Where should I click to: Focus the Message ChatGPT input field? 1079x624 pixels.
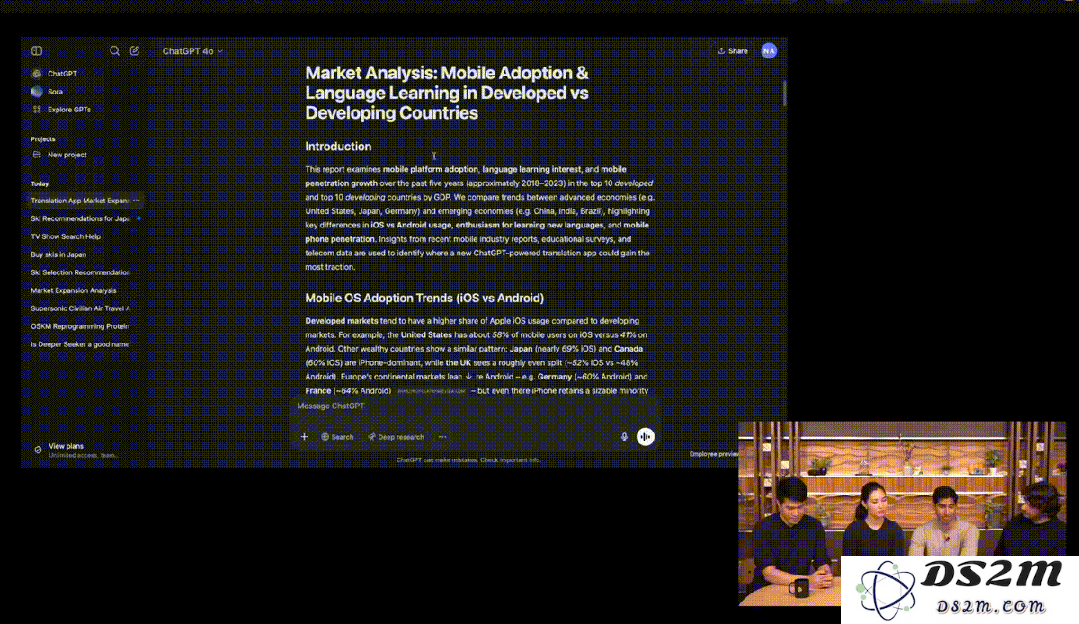[x=473, y=406]
